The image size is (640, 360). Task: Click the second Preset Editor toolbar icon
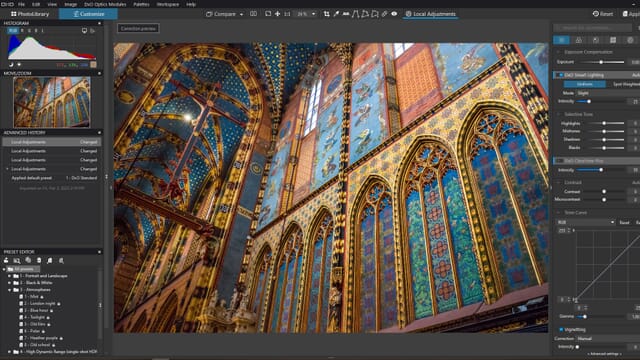click(x=17, y=260)
